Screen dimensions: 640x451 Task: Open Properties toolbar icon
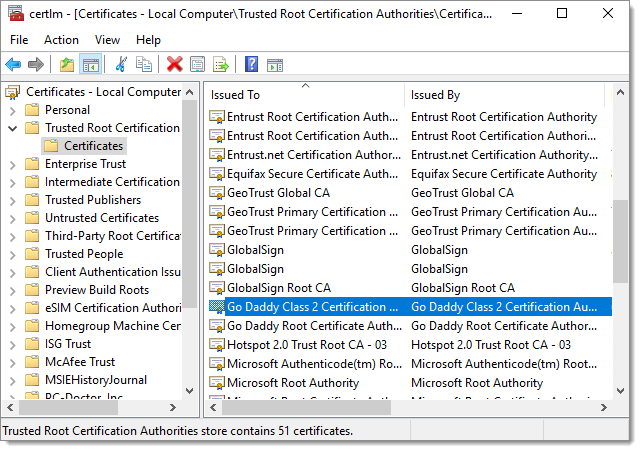(x=198, y=64)
